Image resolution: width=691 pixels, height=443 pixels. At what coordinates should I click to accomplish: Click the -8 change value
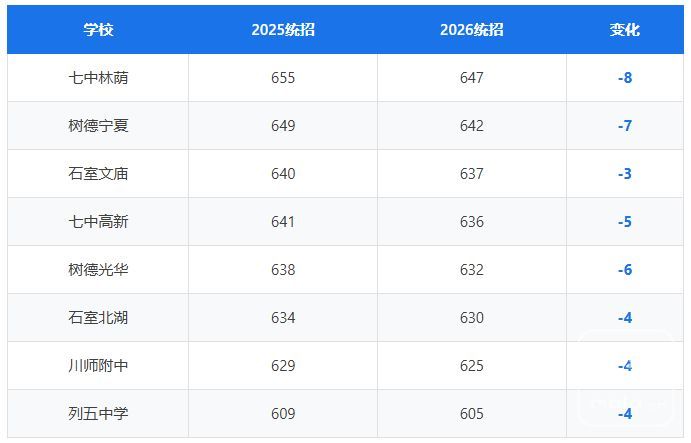(625, 78)
